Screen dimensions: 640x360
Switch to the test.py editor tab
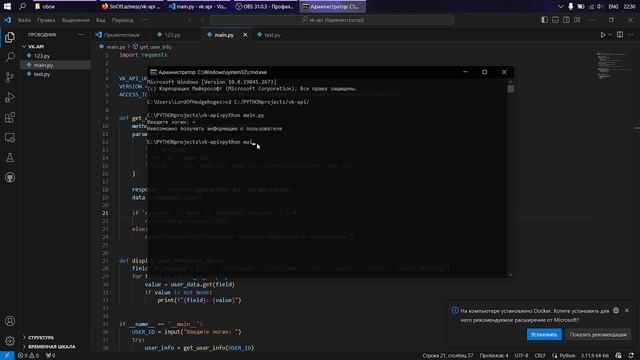click(272, 35)
